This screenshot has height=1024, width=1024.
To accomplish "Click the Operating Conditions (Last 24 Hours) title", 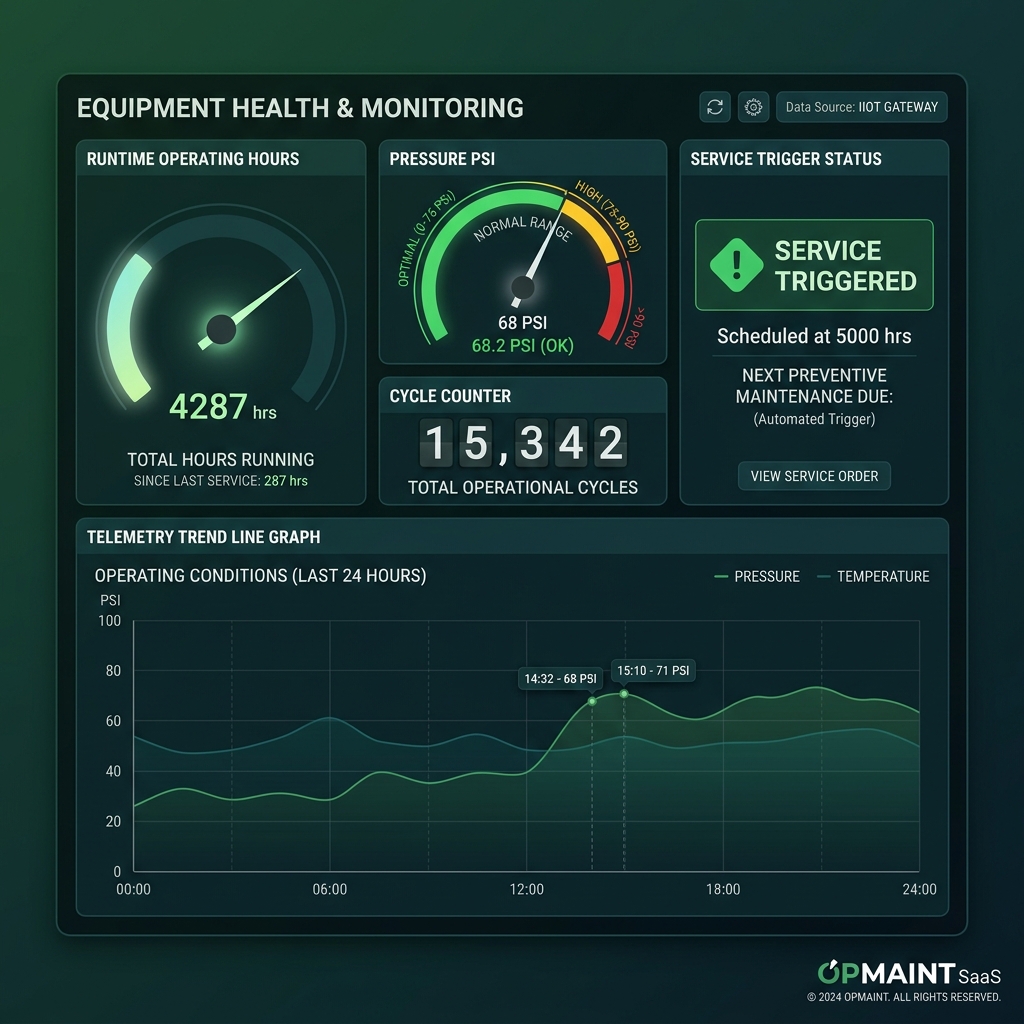I will coord(261,575).
